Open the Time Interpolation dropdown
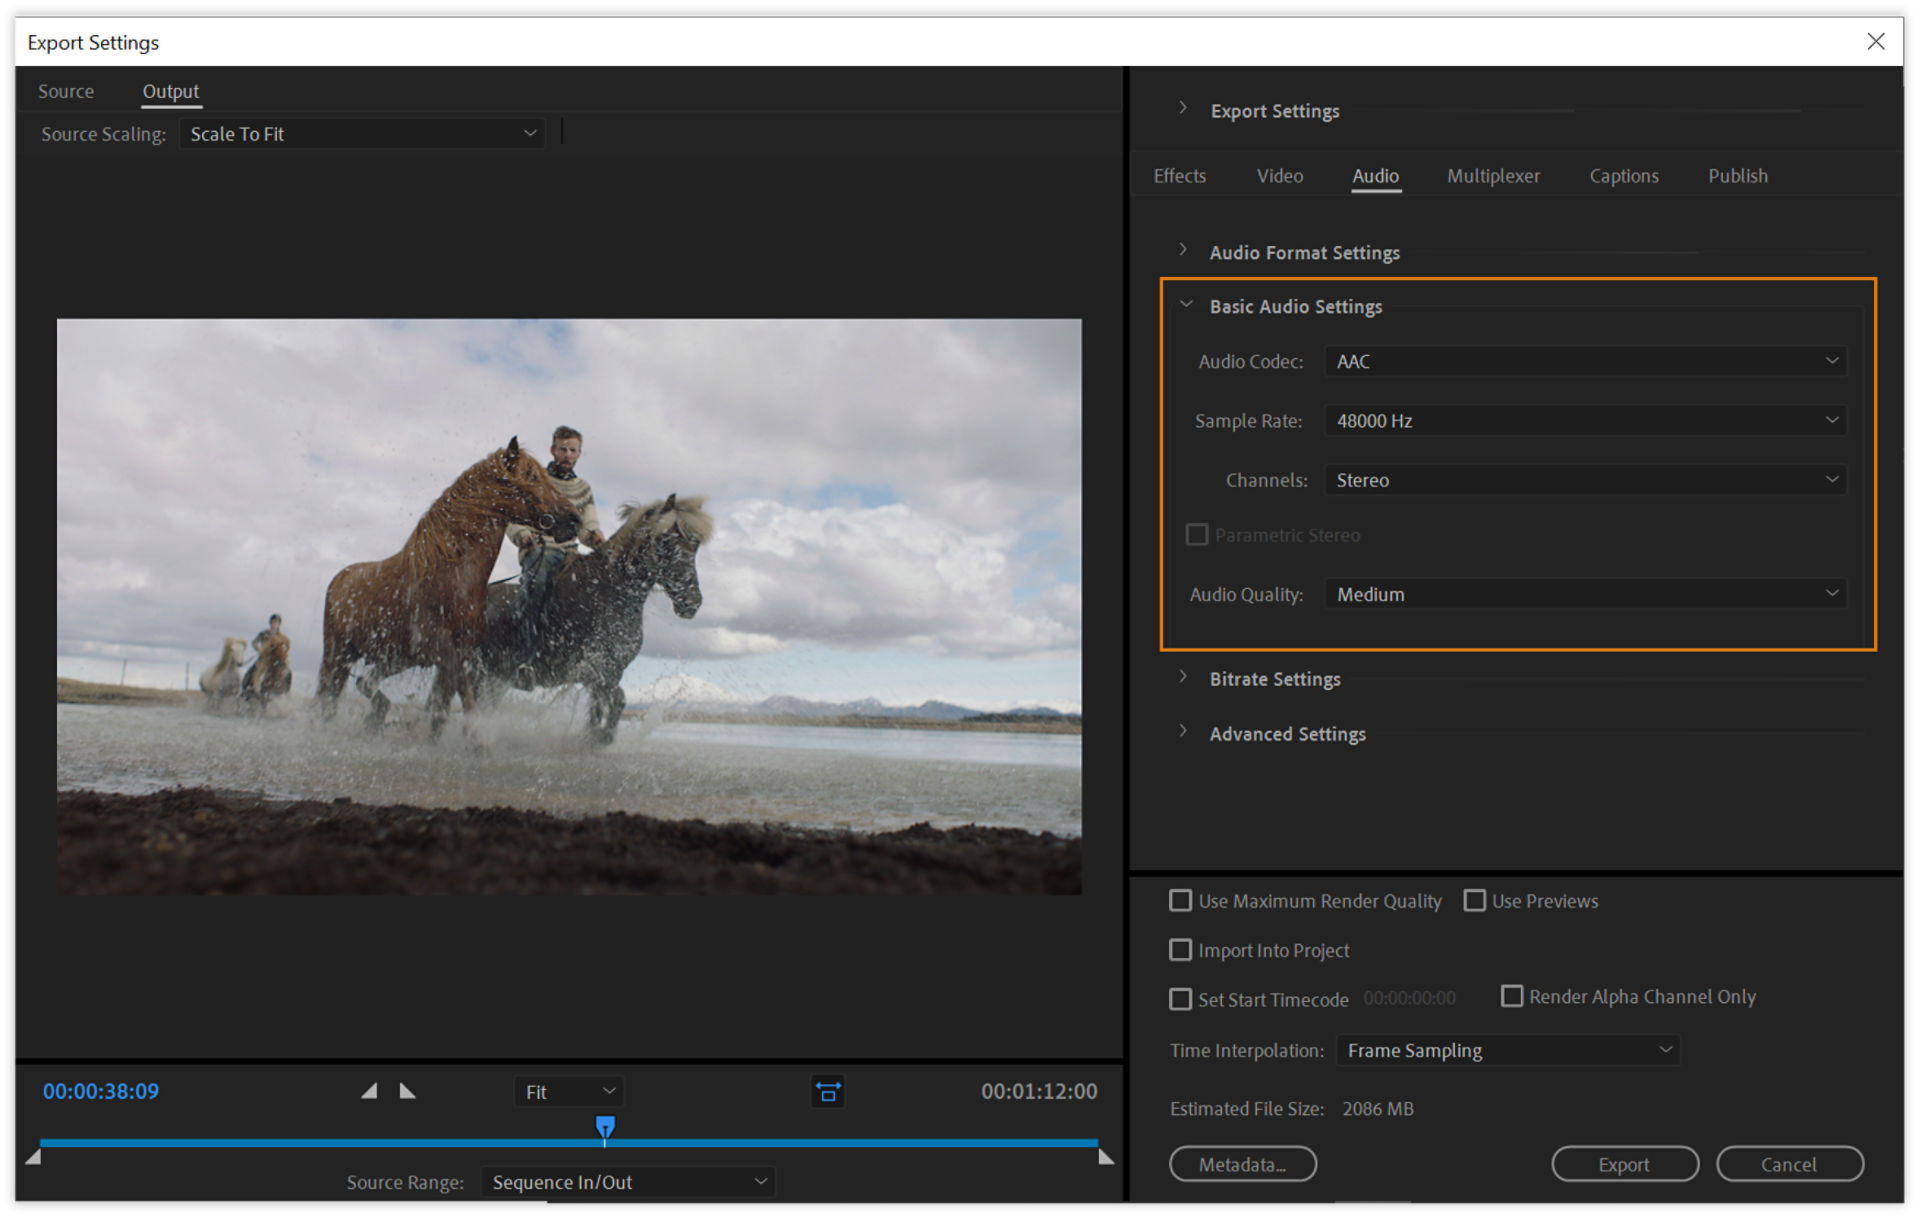Image resolution: width=1920 pixels, height=1219 pixels. click(1507, 1050)
